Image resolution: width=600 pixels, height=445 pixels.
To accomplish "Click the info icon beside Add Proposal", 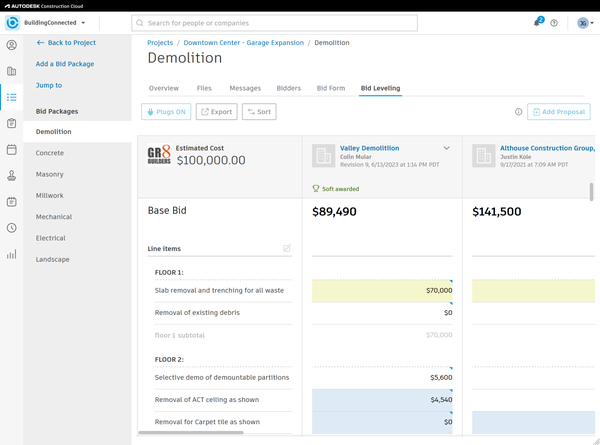I will [518, 112].
